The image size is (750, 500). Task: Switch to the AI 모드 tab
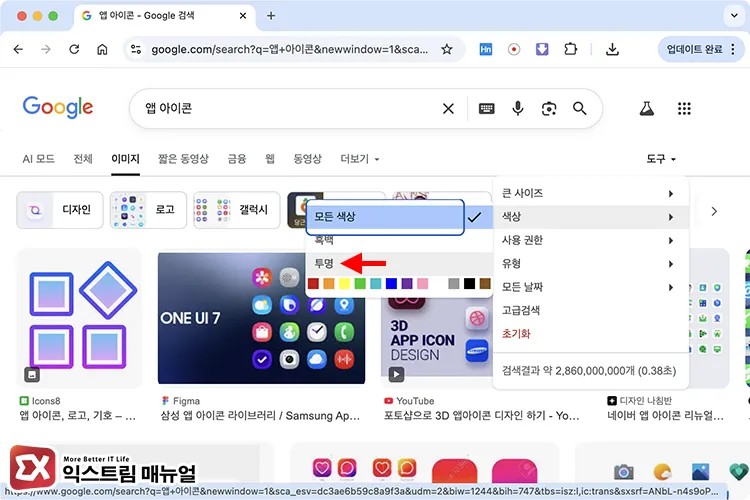coord(39,159)
